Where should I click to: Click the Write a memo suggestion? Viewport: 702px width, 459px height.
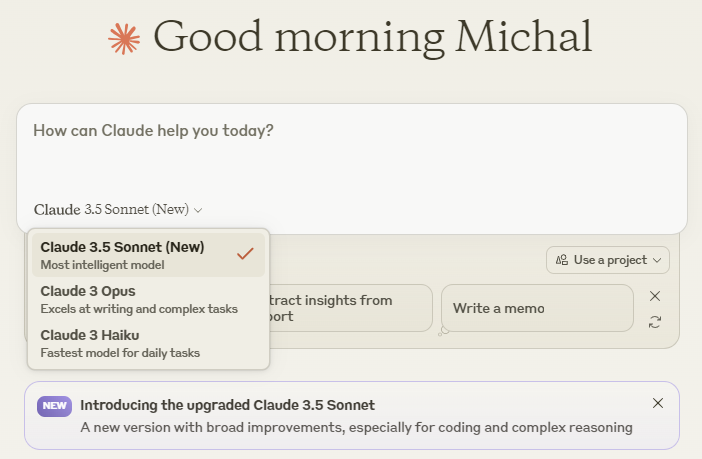(x=536, y=308)
